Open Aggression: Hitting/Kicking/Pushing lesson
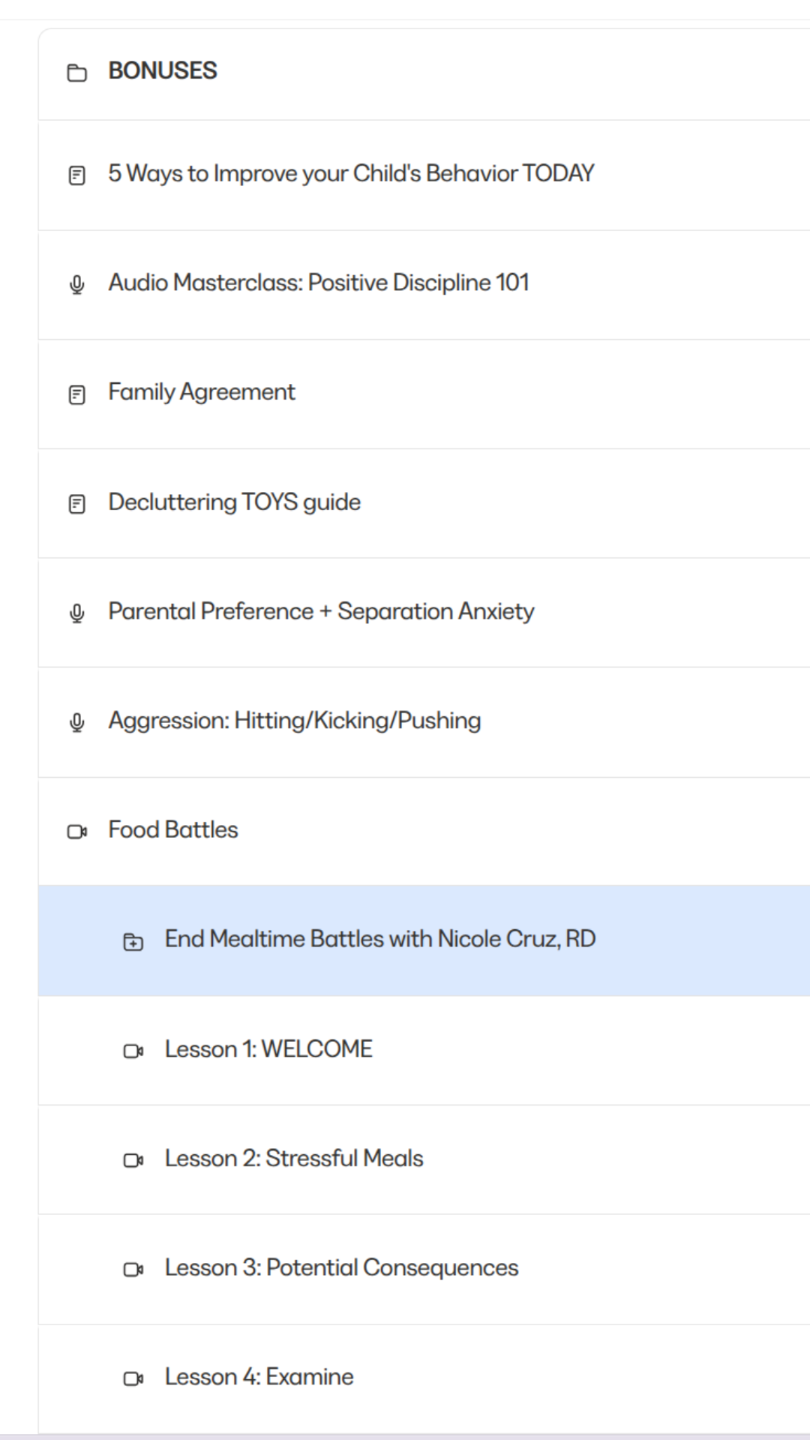Image resolution: width=810 pixels, height=1440 pixels. (294, 721)
